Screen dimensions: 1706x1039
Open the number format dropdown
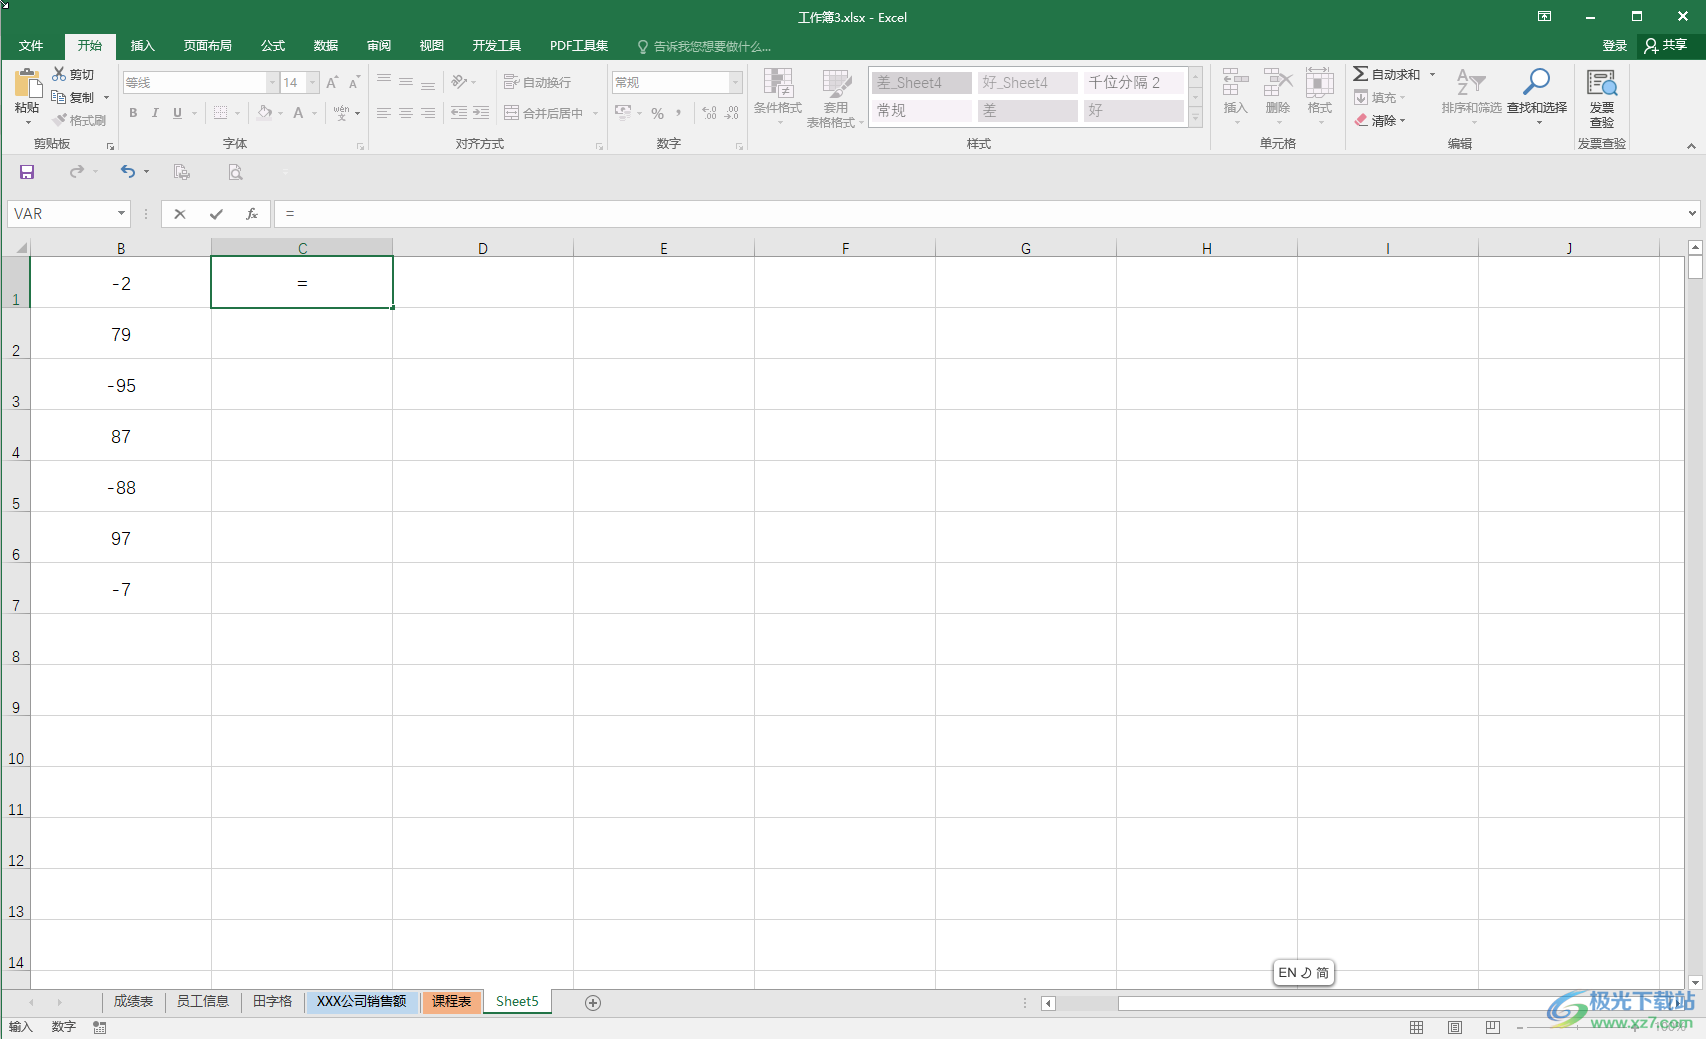tap(736, 83)
